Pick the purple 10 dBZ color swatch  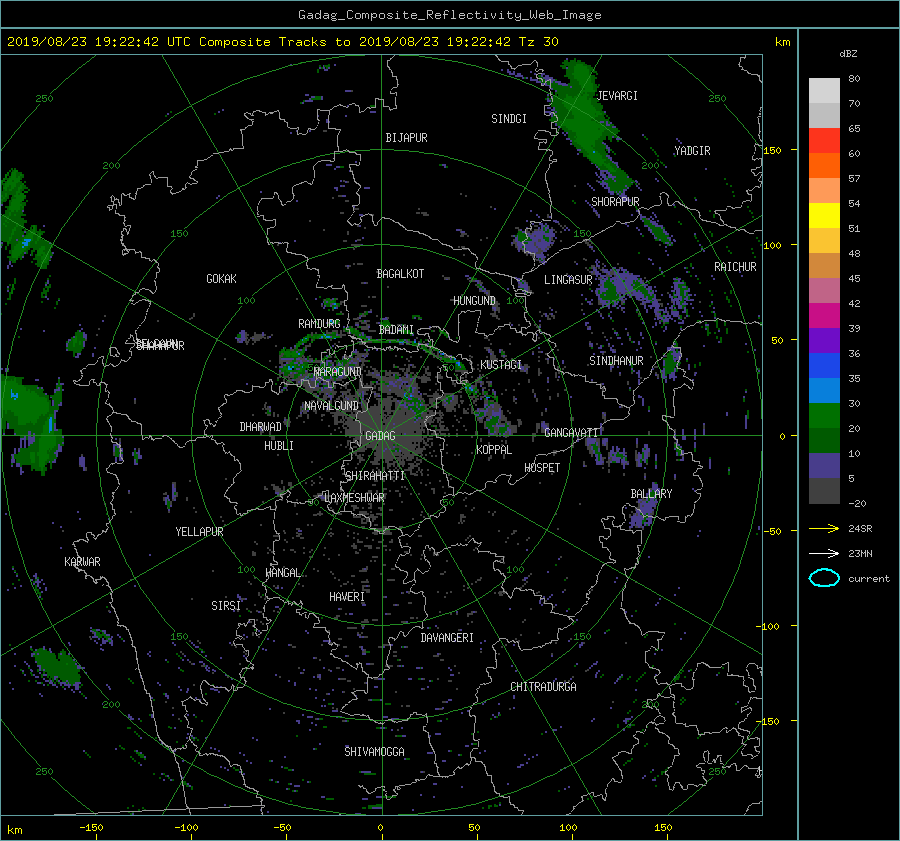pos(824,466)
